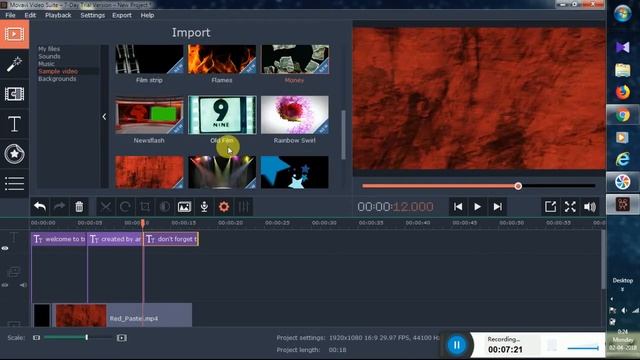Open the Stickers star tab
This screenshot has height=360, width=640.
pyautogui.click(x=14, y=153)
